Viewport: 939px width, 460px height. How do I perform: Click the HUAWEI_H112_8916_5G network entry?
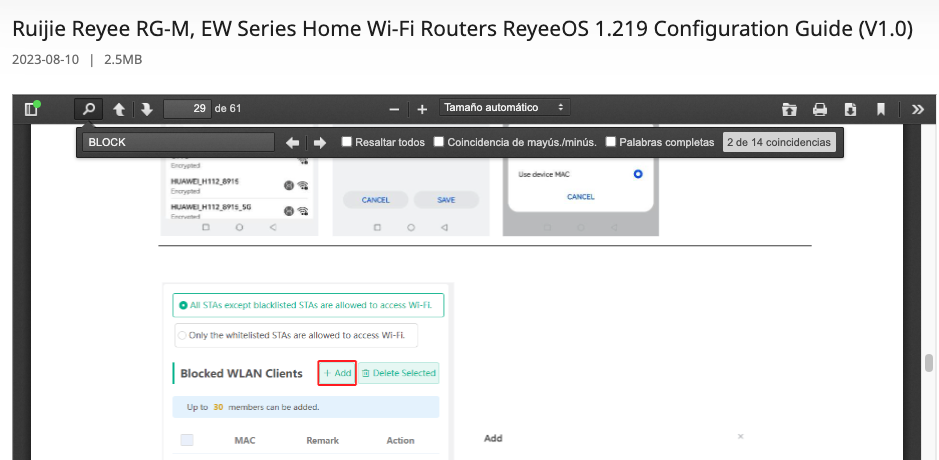(239, 210)
